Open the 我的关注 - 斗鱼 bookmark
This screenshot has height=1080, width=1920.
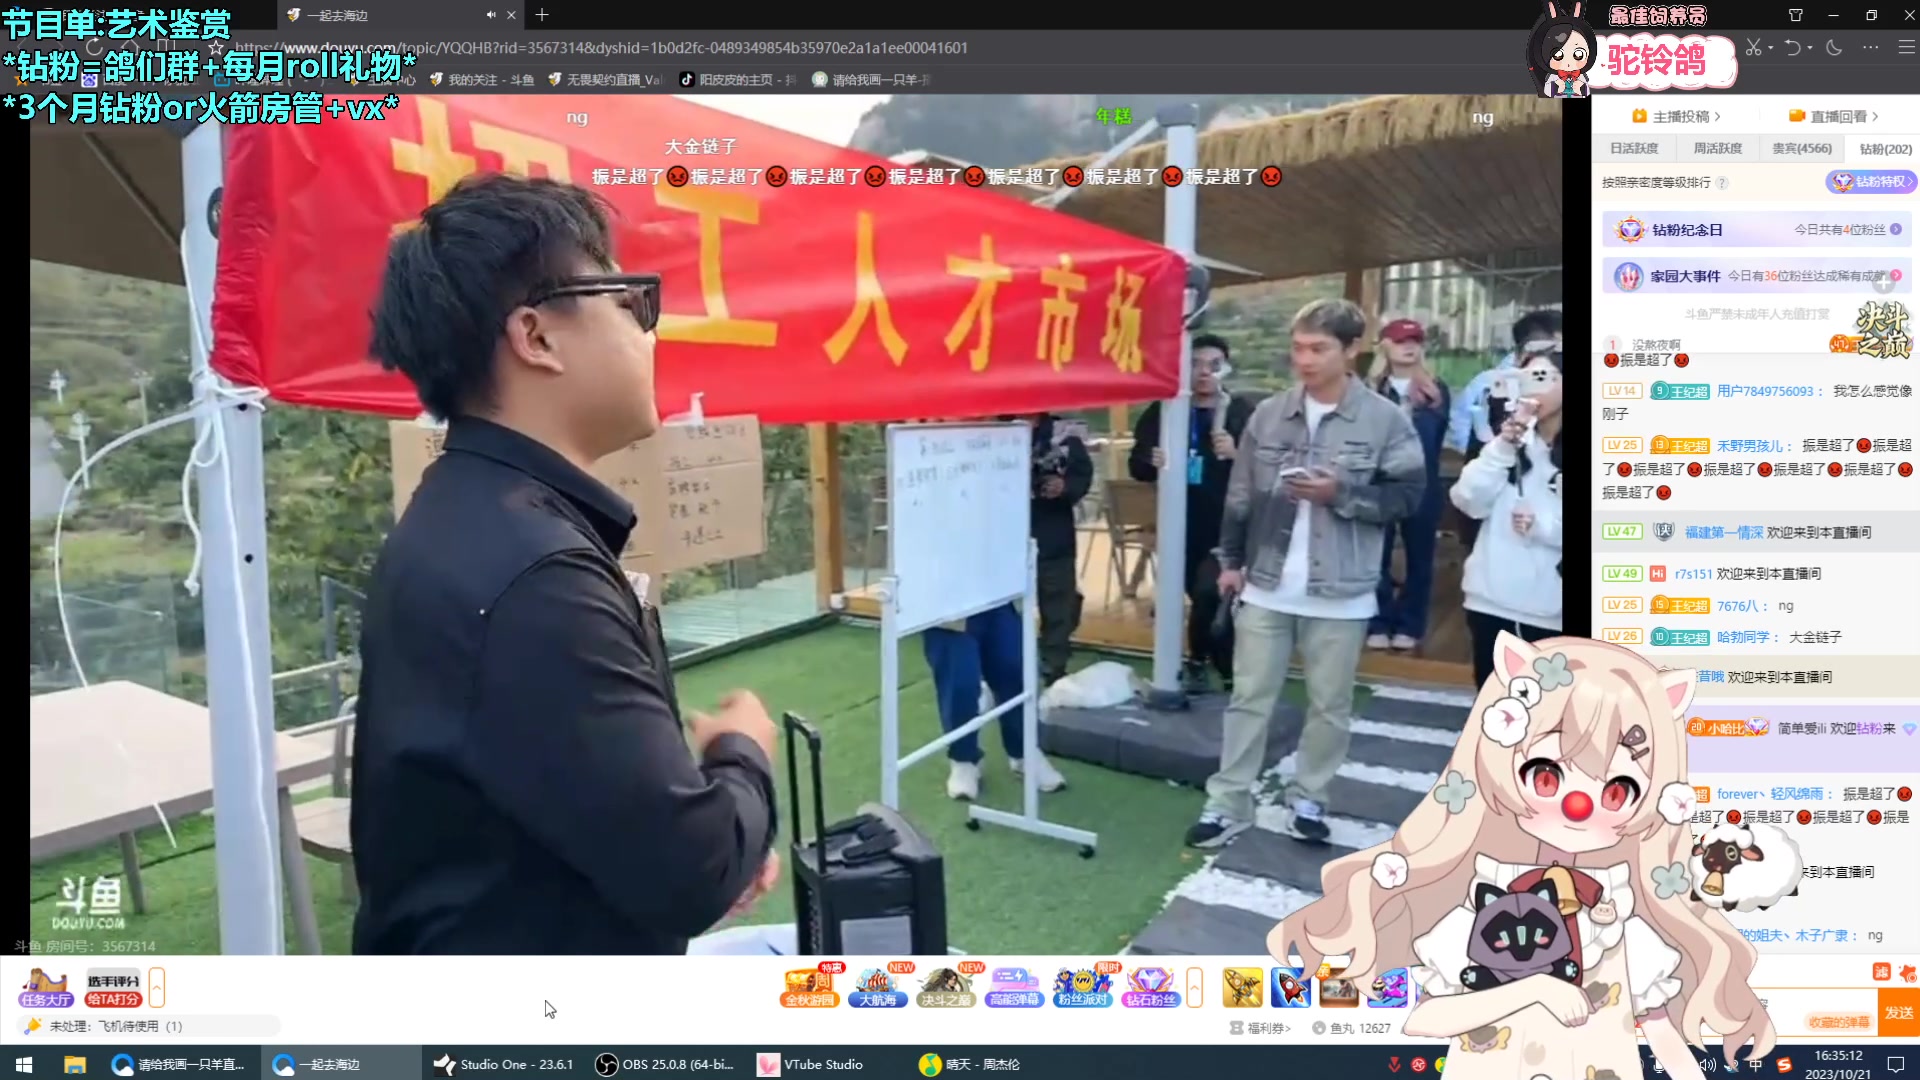[482, 79]
